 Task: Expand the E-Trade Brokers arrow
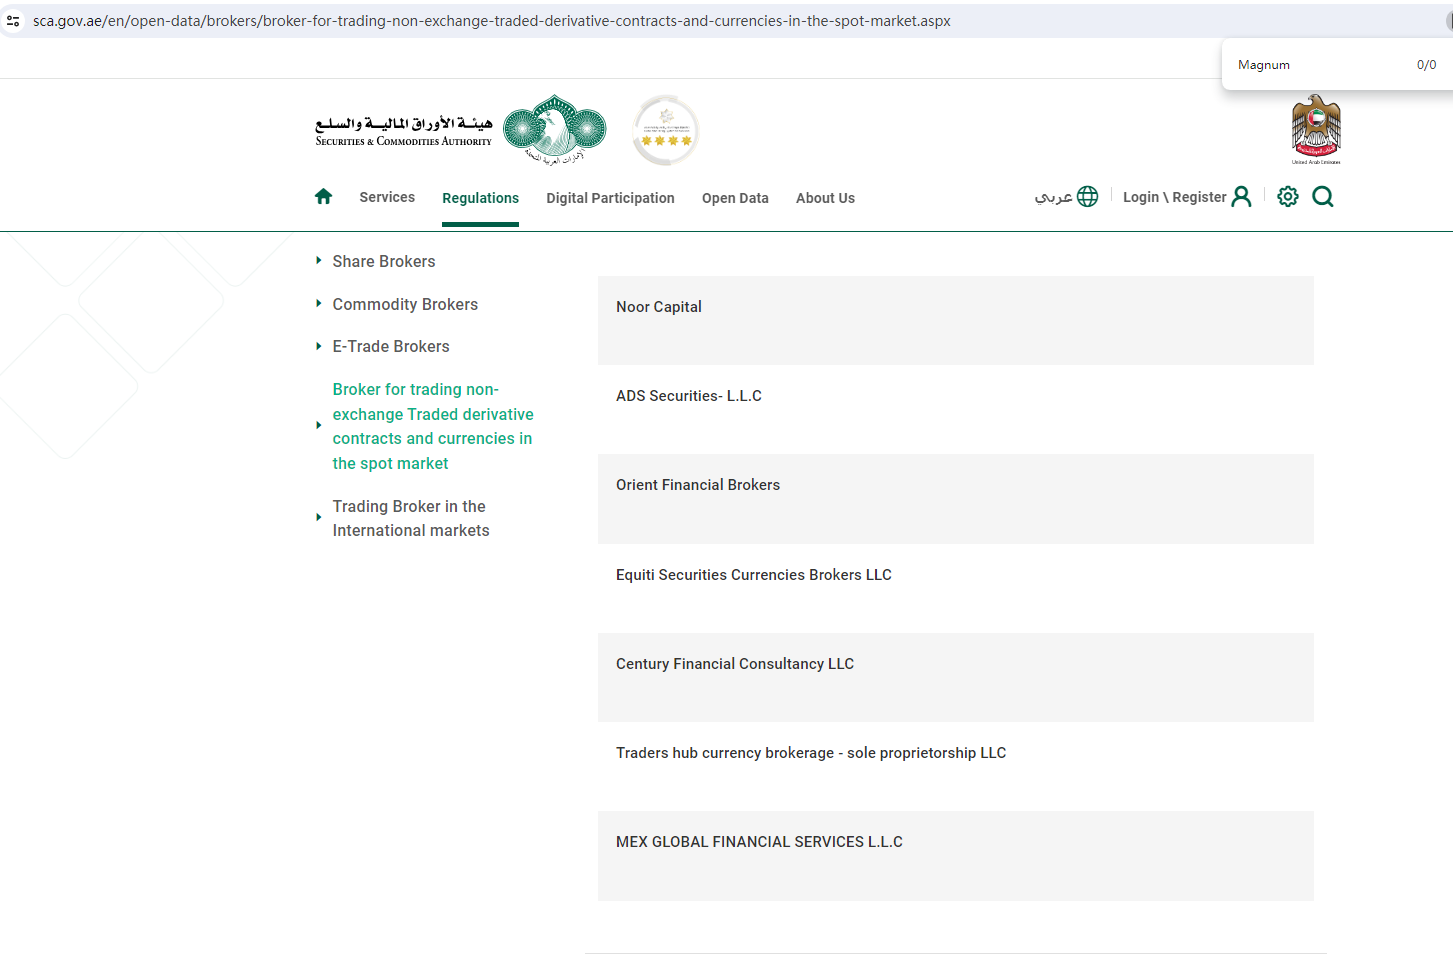tap(319, 346)
